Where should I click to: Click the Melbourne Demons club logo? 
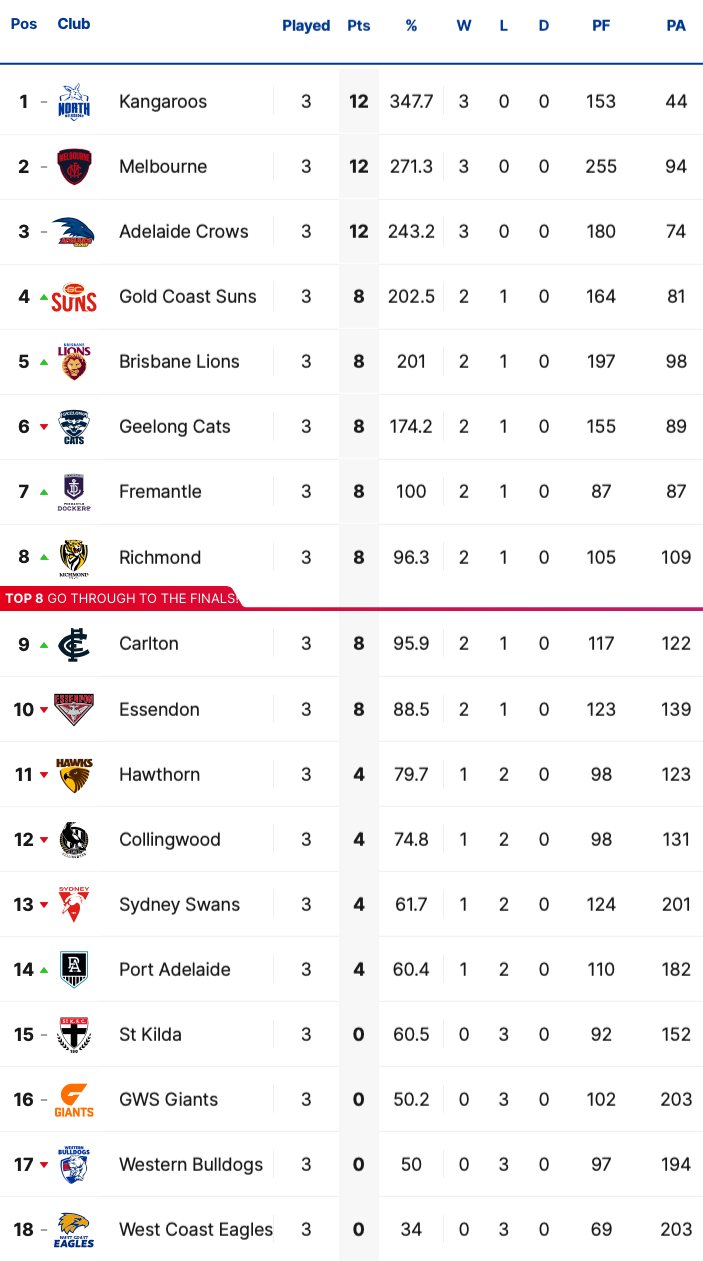(x=74, y=167)
